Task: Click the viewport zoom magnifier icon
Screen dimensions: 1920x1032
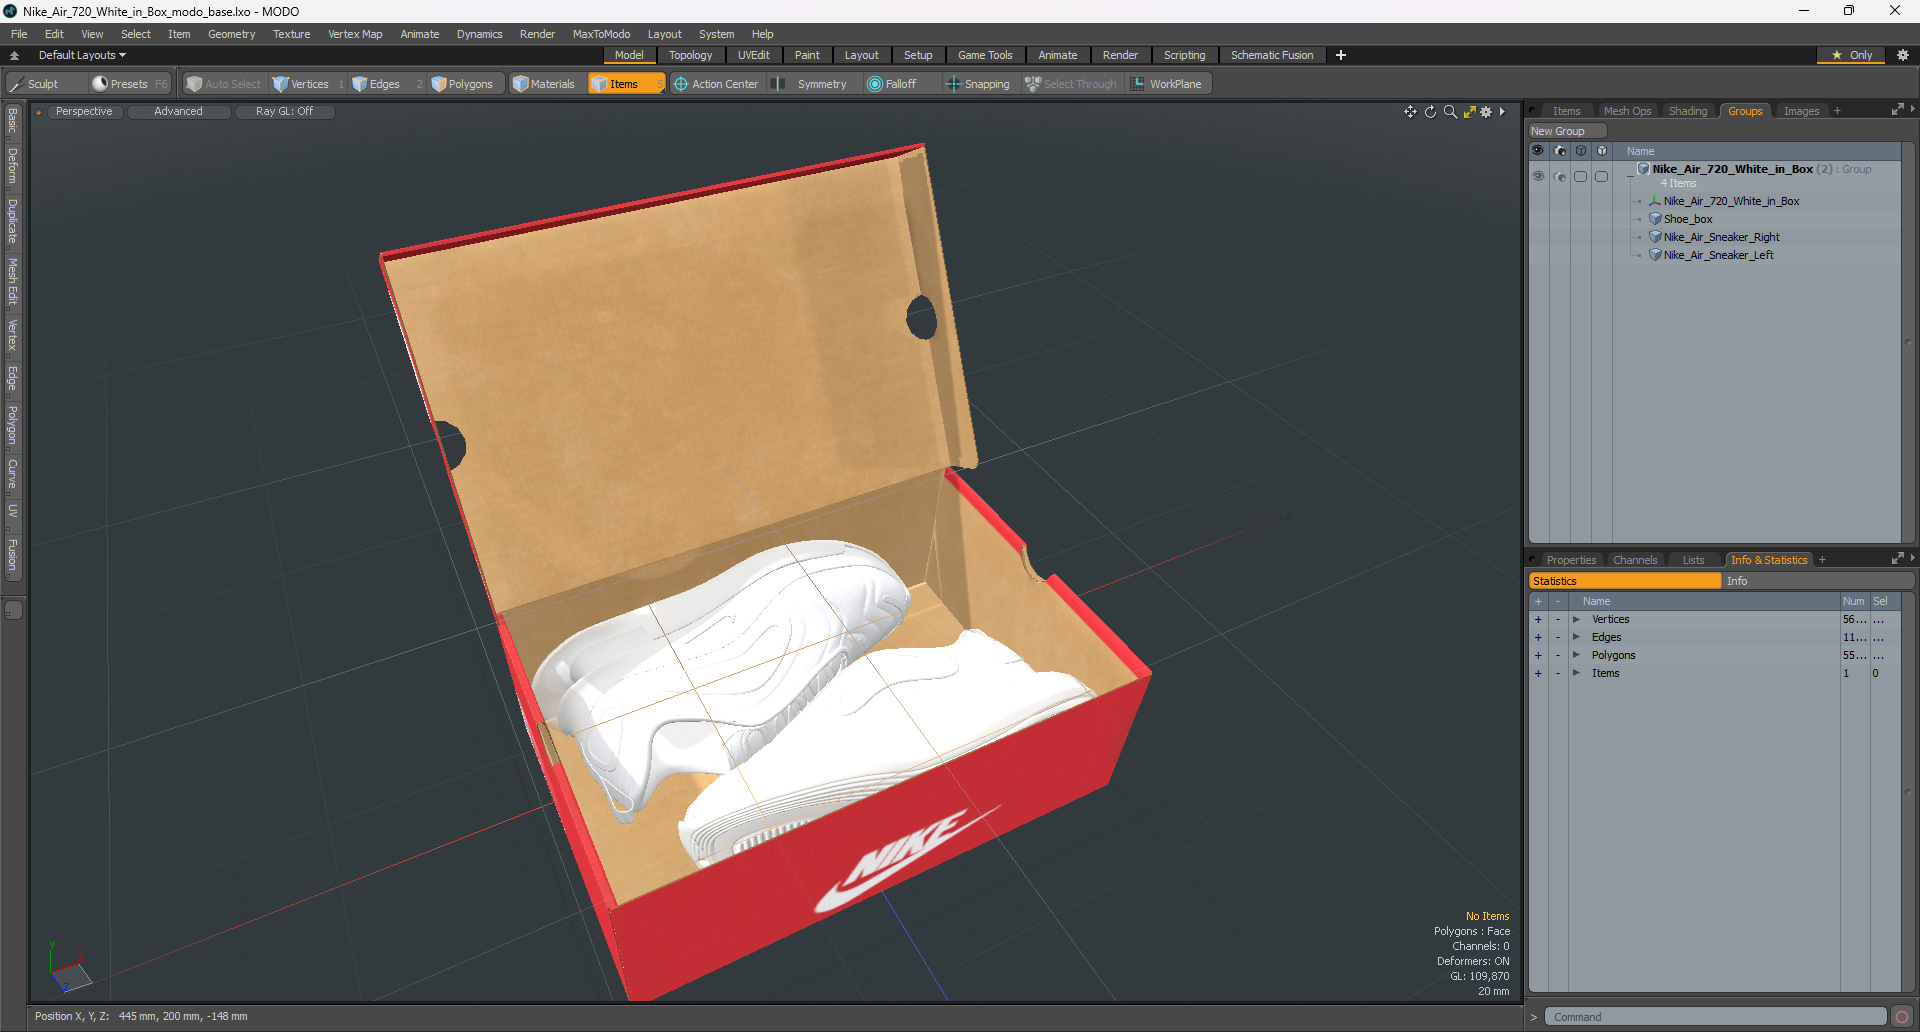Action: tap(1450, 112)
